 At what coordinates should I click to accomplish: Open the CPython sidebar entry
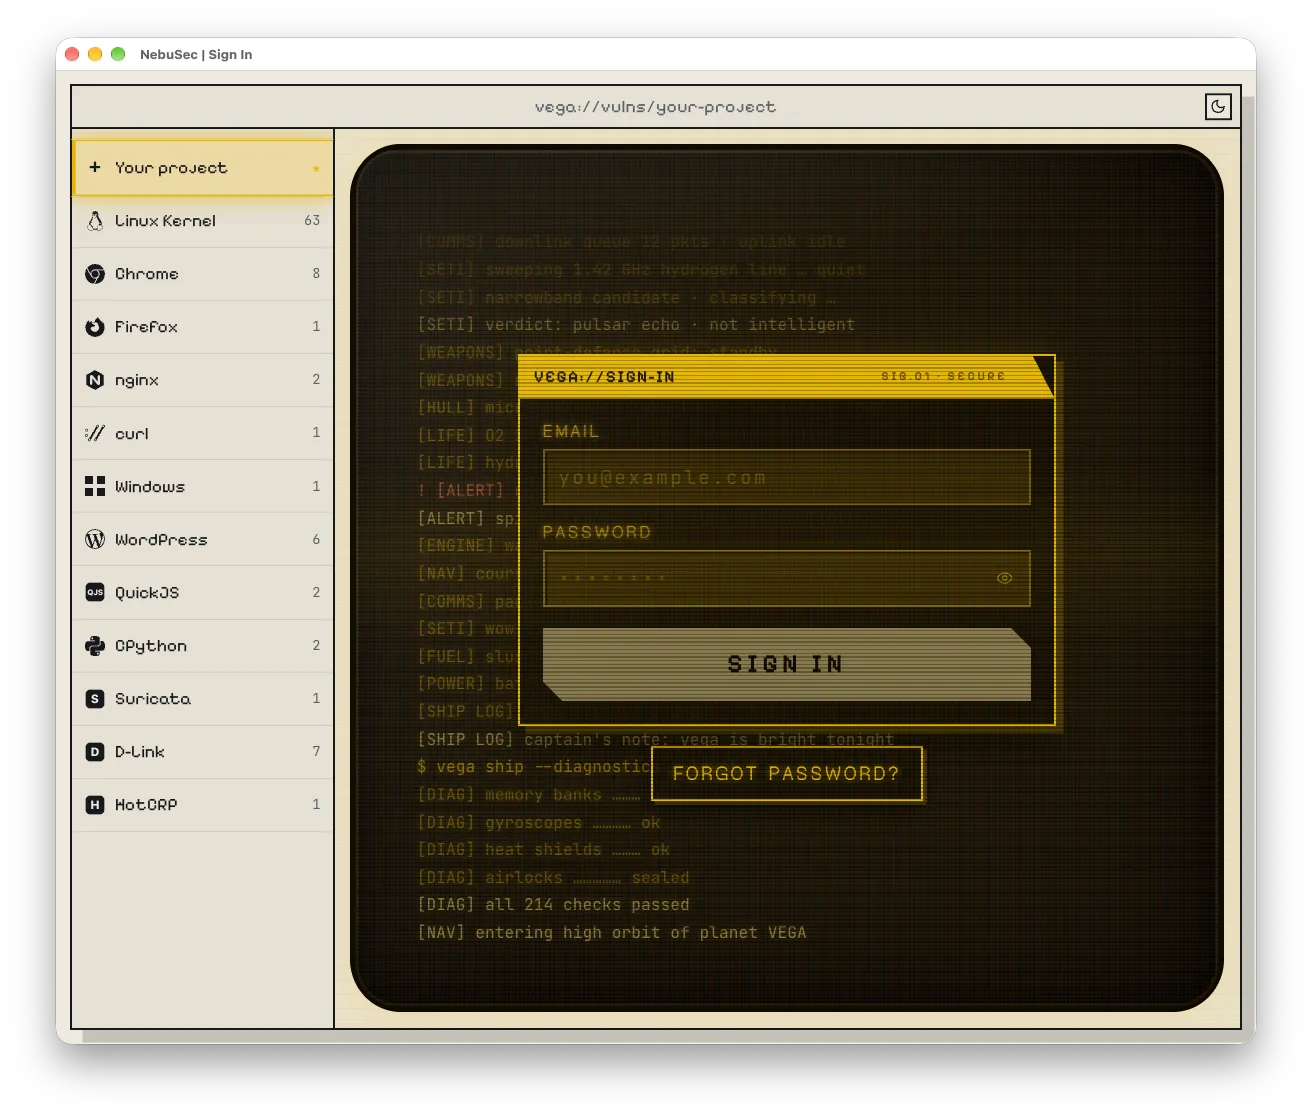(x=203, y=646)
